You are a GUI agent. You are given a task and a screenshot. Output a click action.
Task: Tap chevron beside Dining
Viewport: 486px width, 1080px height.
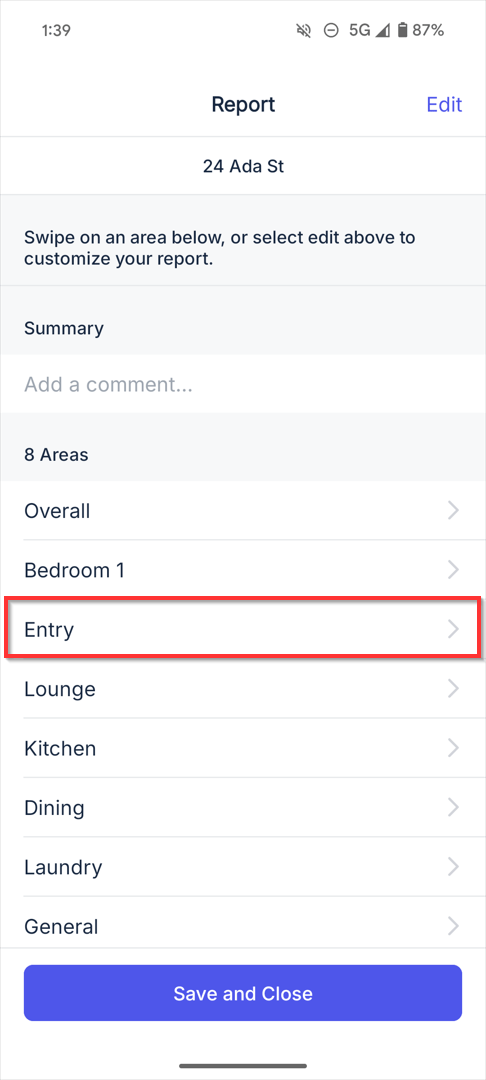coord(453,807)
